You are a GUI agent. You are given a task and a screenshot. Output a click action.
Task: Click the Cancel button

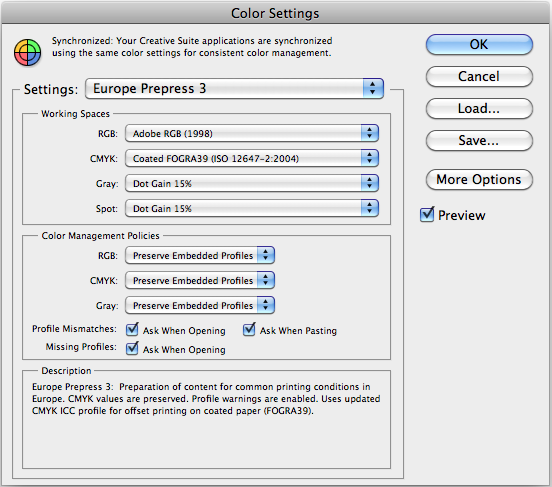pos(479,76)
